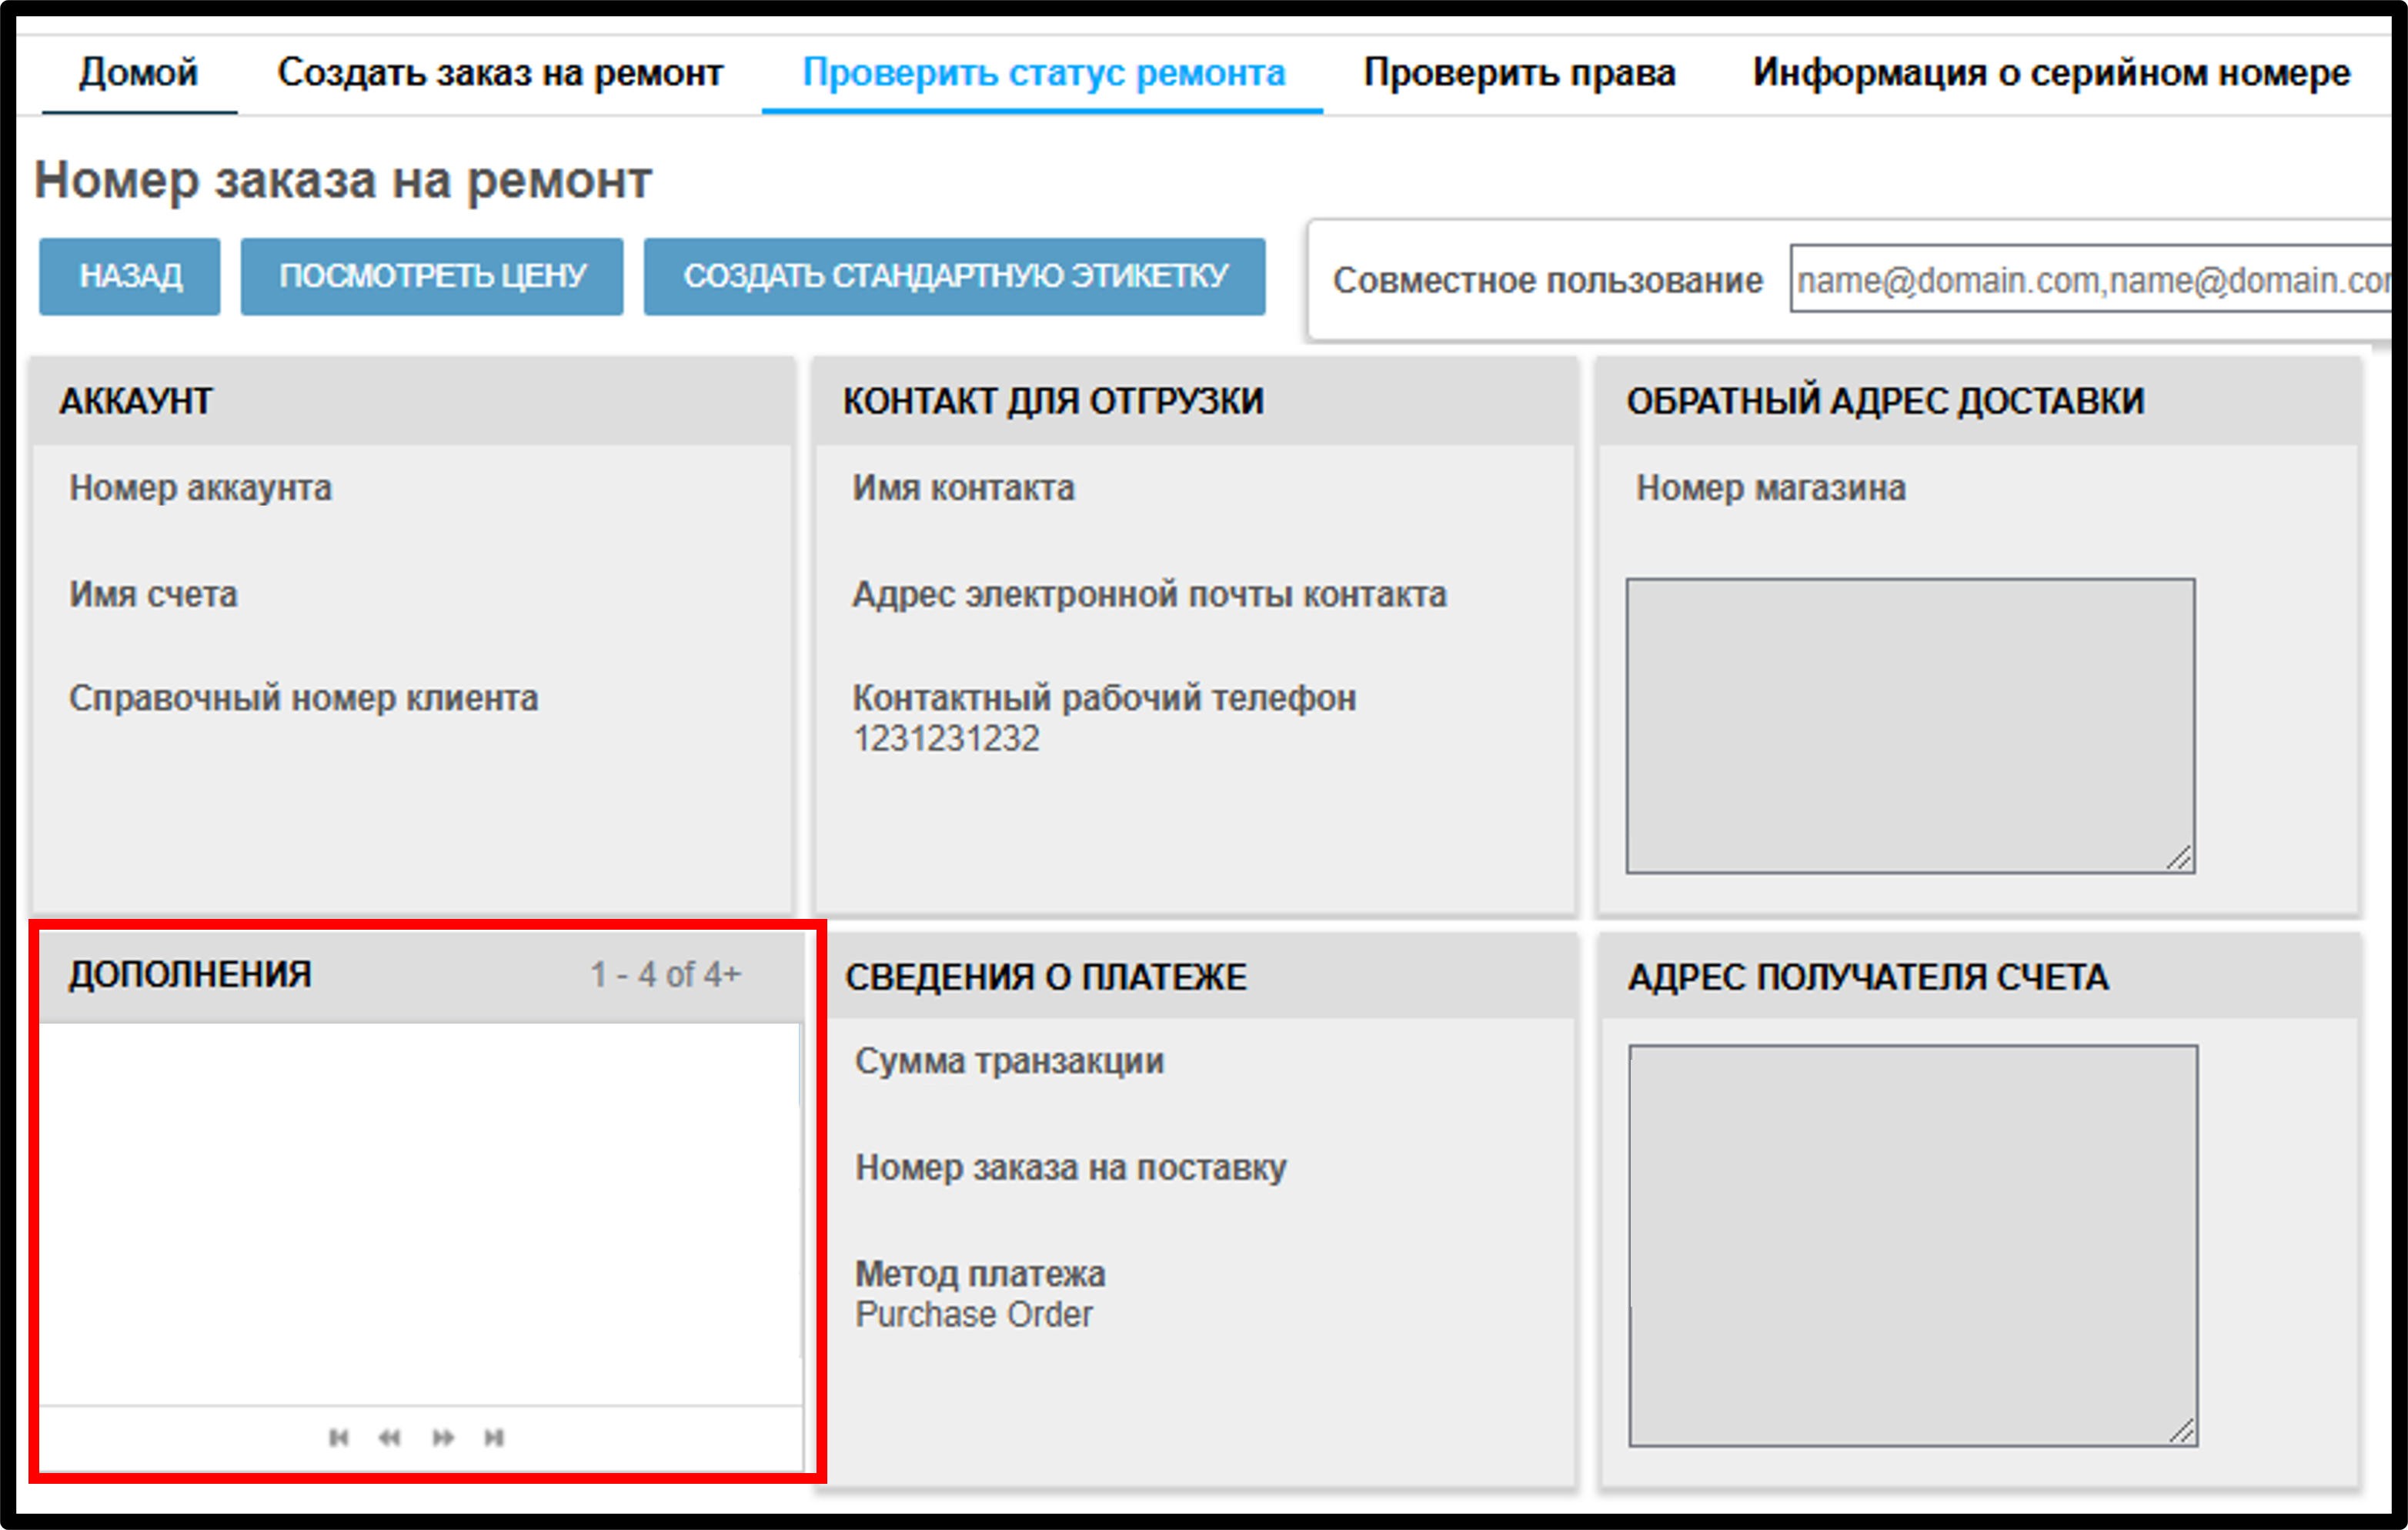Click Адрес электронной почты контакта label
The image size is (2408, 1530).
coord(1149,595)
